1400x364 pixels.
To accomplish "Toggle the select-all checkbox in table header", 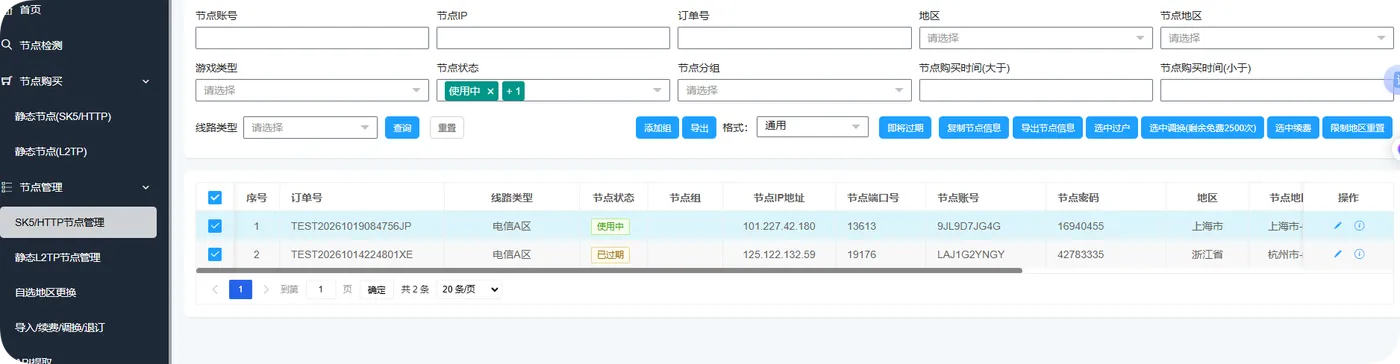I will [214, 198].
